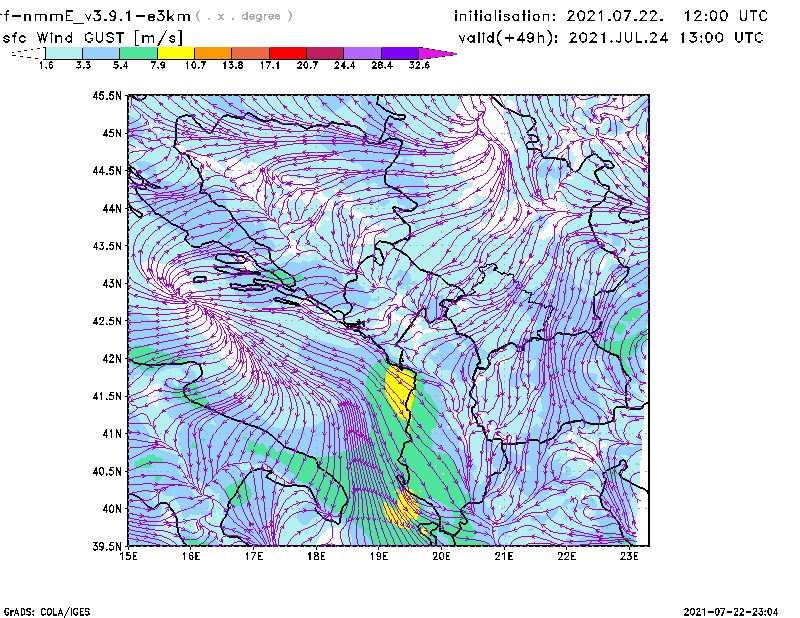Click the "15E" longitude label

click(x=128, y=556)
